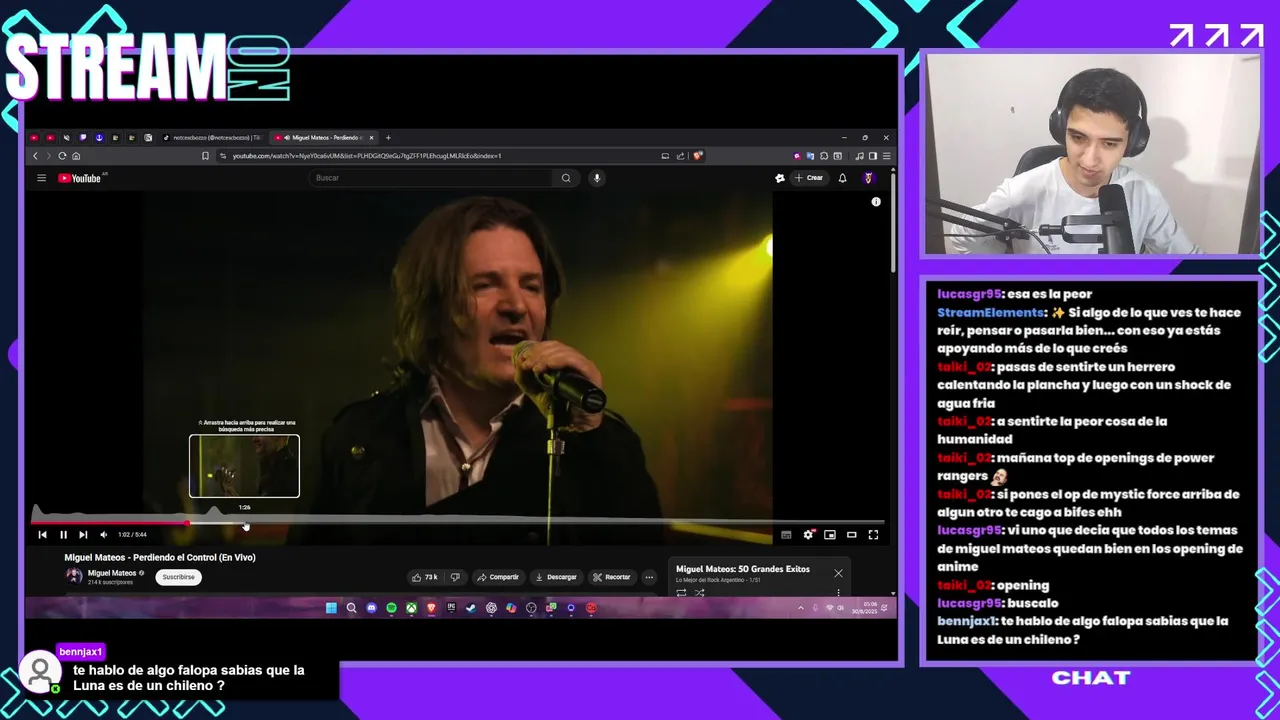Toggle subtitles in the player
Image resolution: width=1280 pixels, height=720 pixels.
pos(786,535)
